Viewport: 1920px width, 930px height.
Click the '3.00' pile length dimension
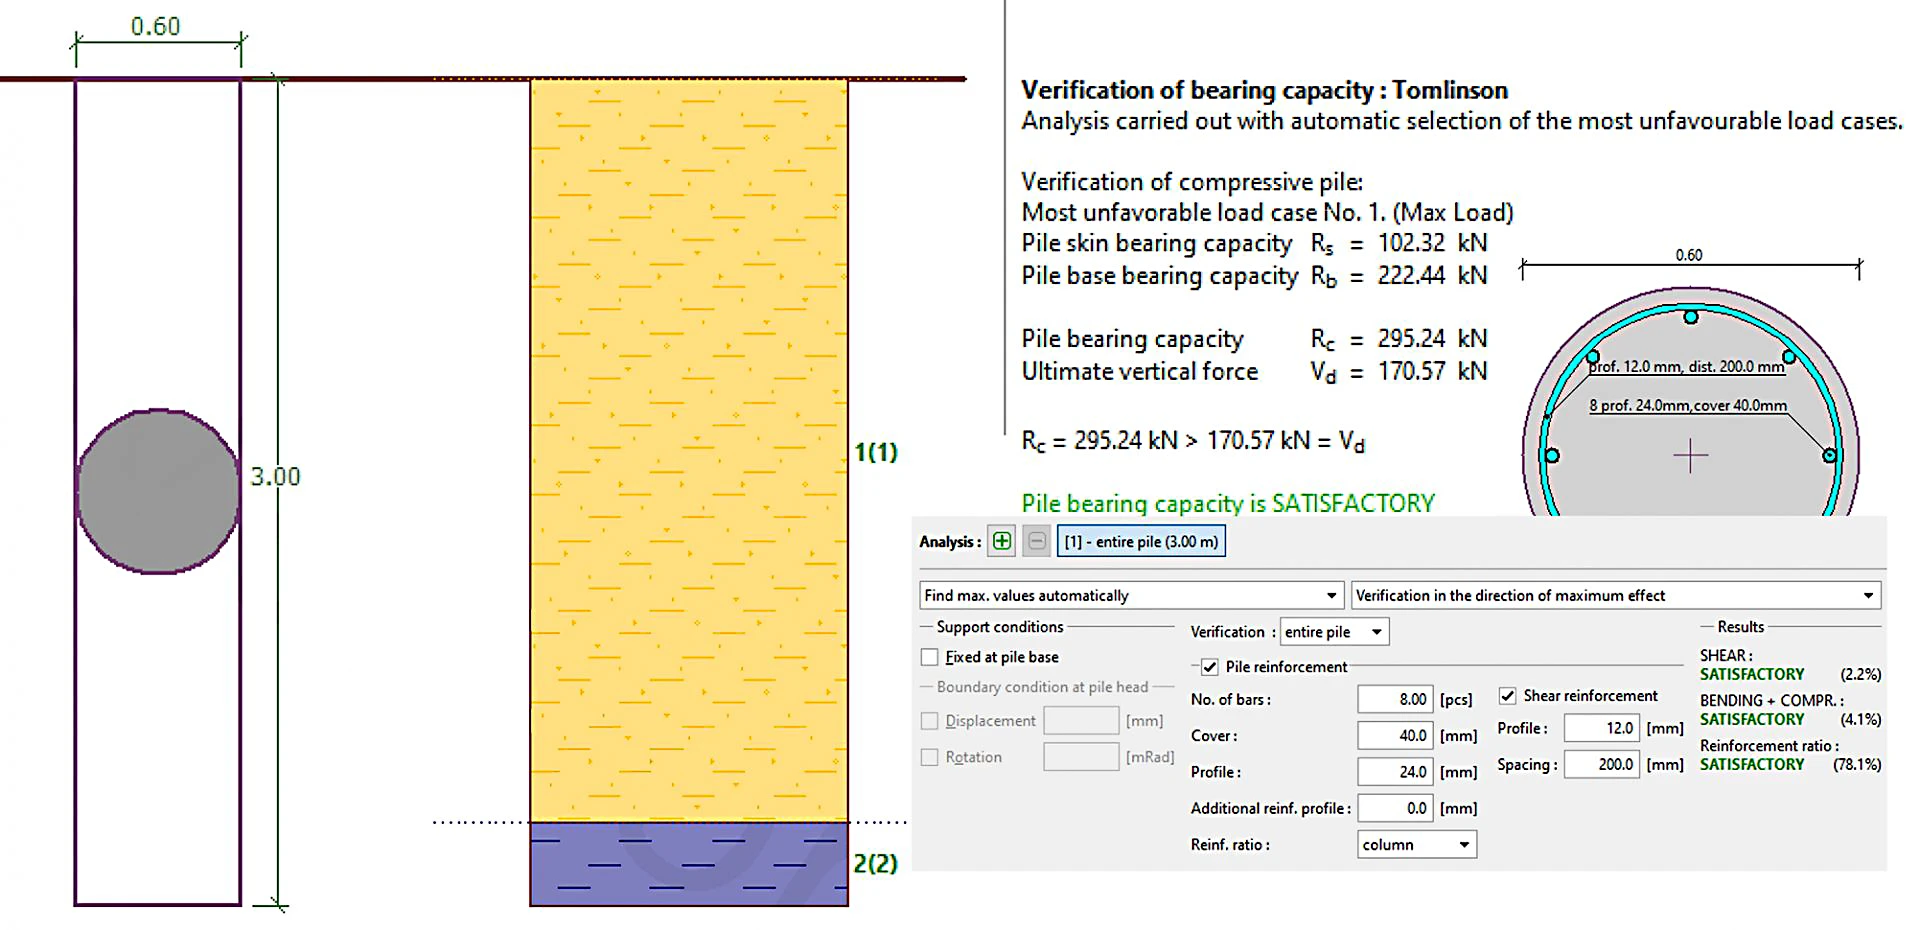tap(275, 477)
